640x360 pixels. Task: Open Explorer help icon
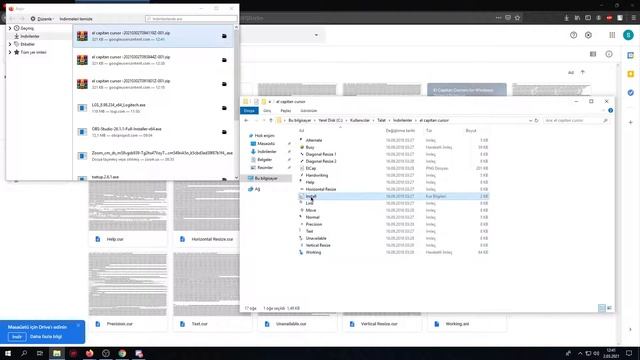(610, 111)
